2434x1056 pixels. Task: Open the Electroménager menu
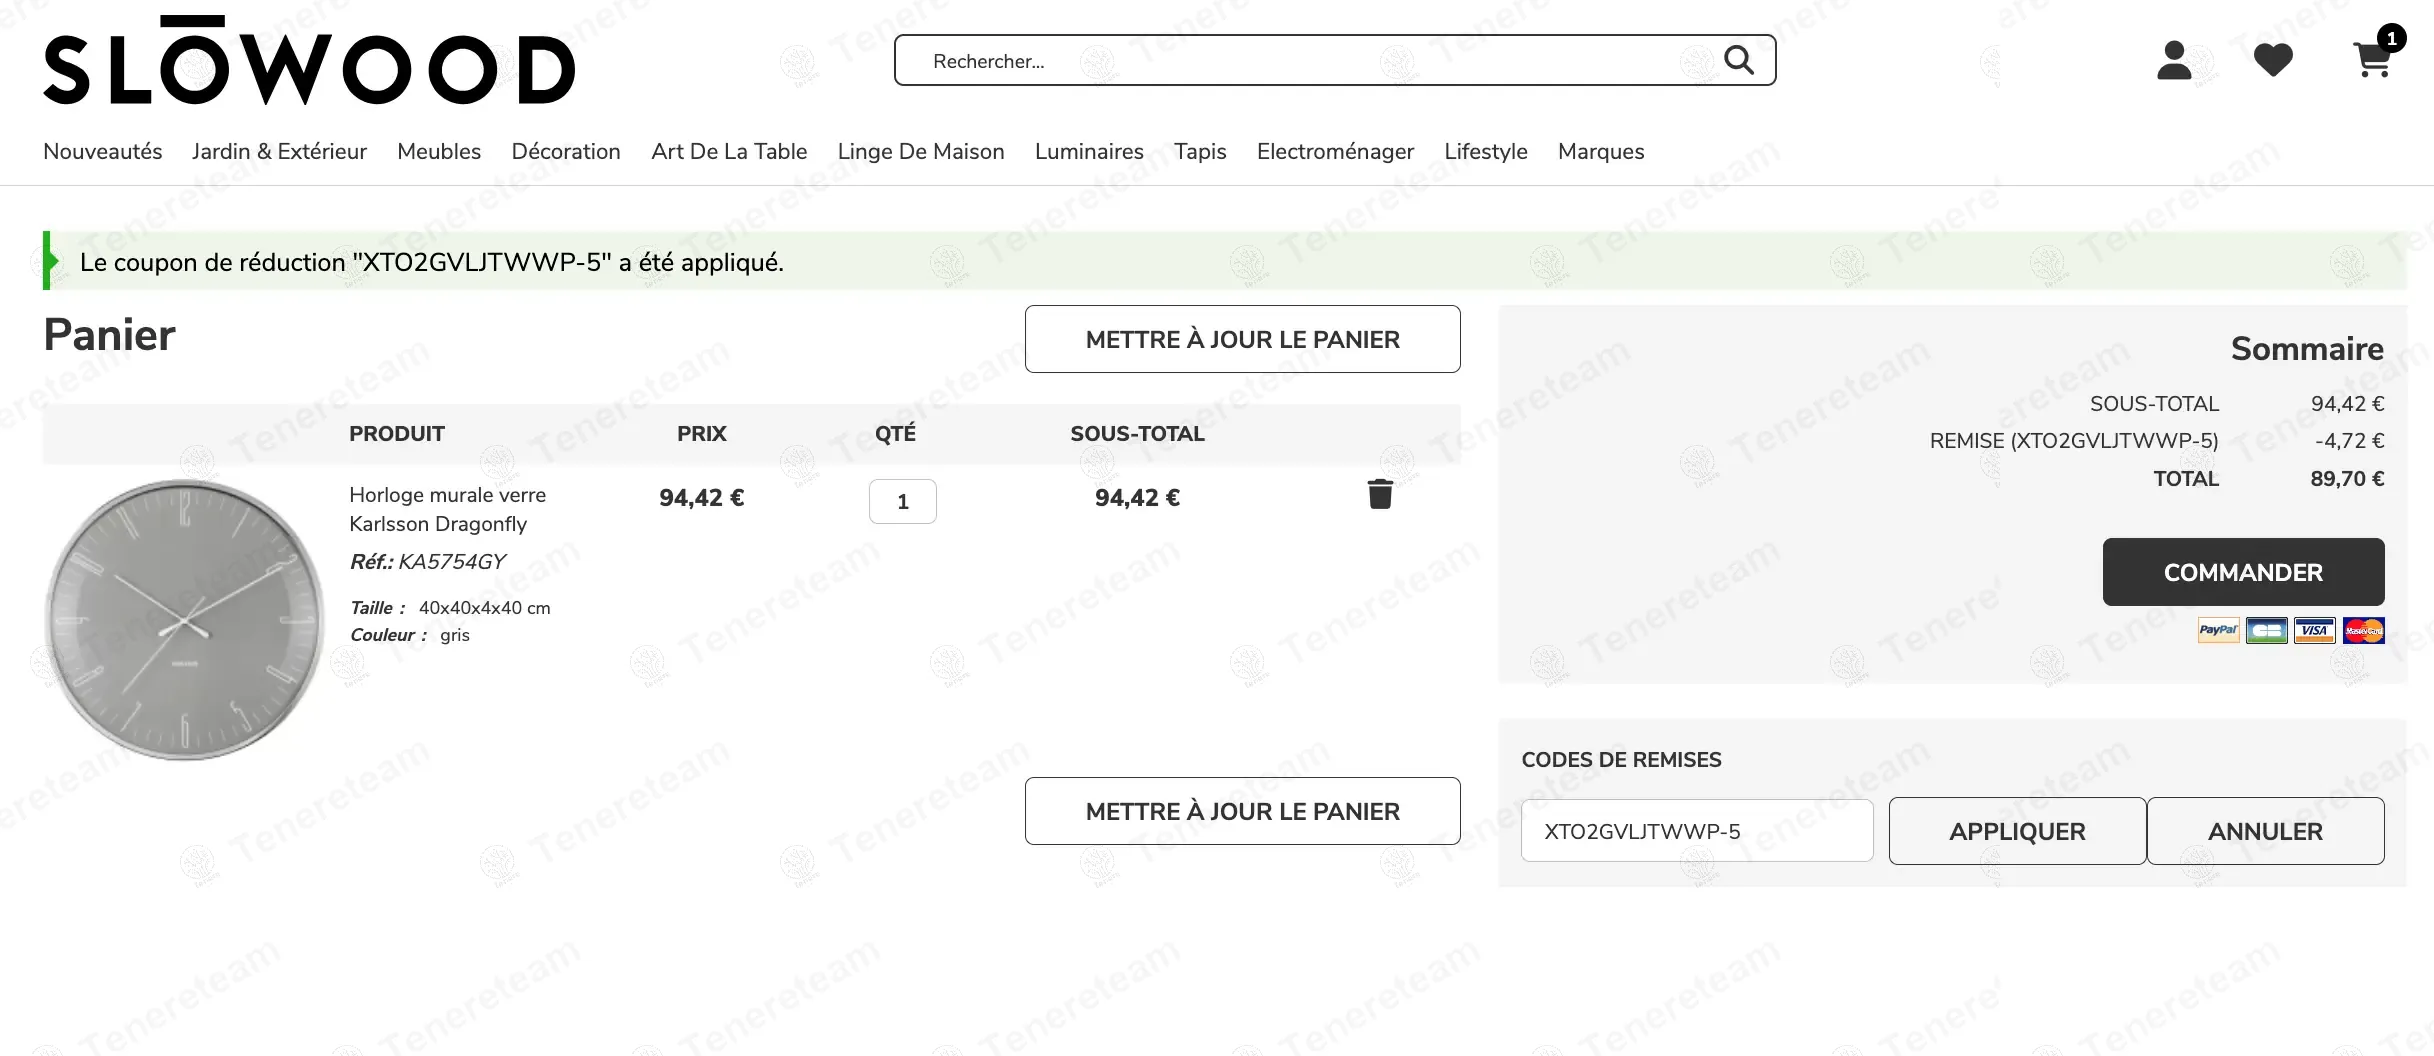click(x=1335, y=151)
